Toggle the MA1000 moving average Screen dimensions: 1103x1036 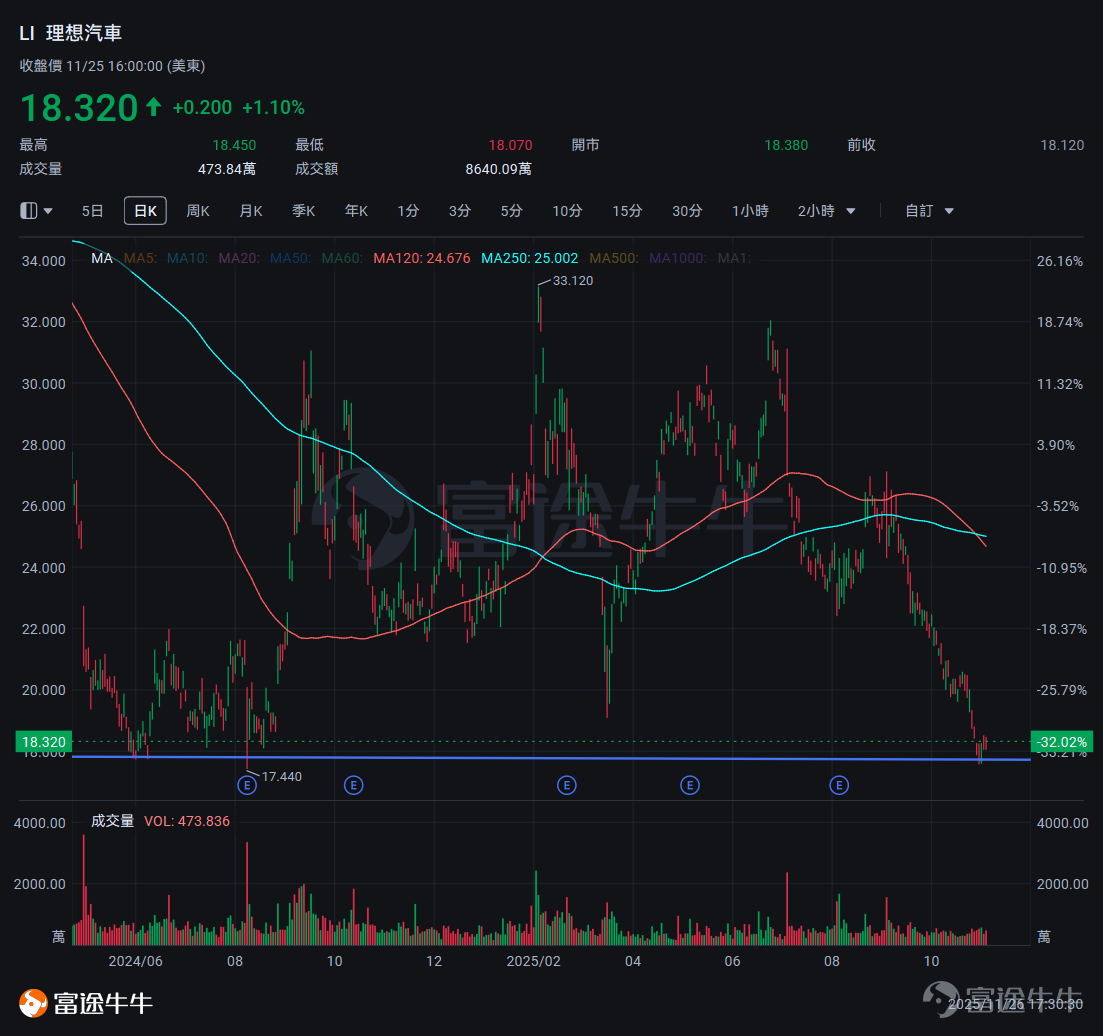click(x=678, y=258)
